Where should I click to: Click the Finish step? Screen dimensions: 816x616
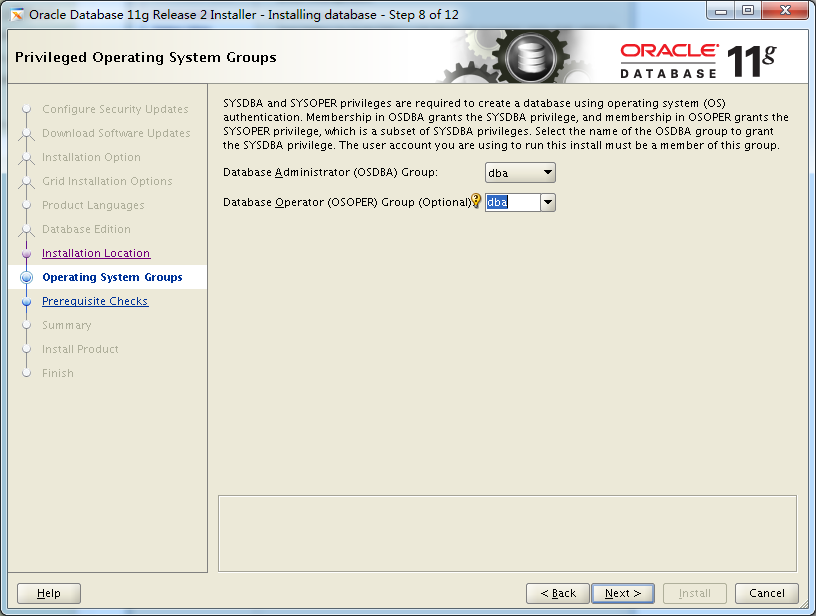pos(58,373)
